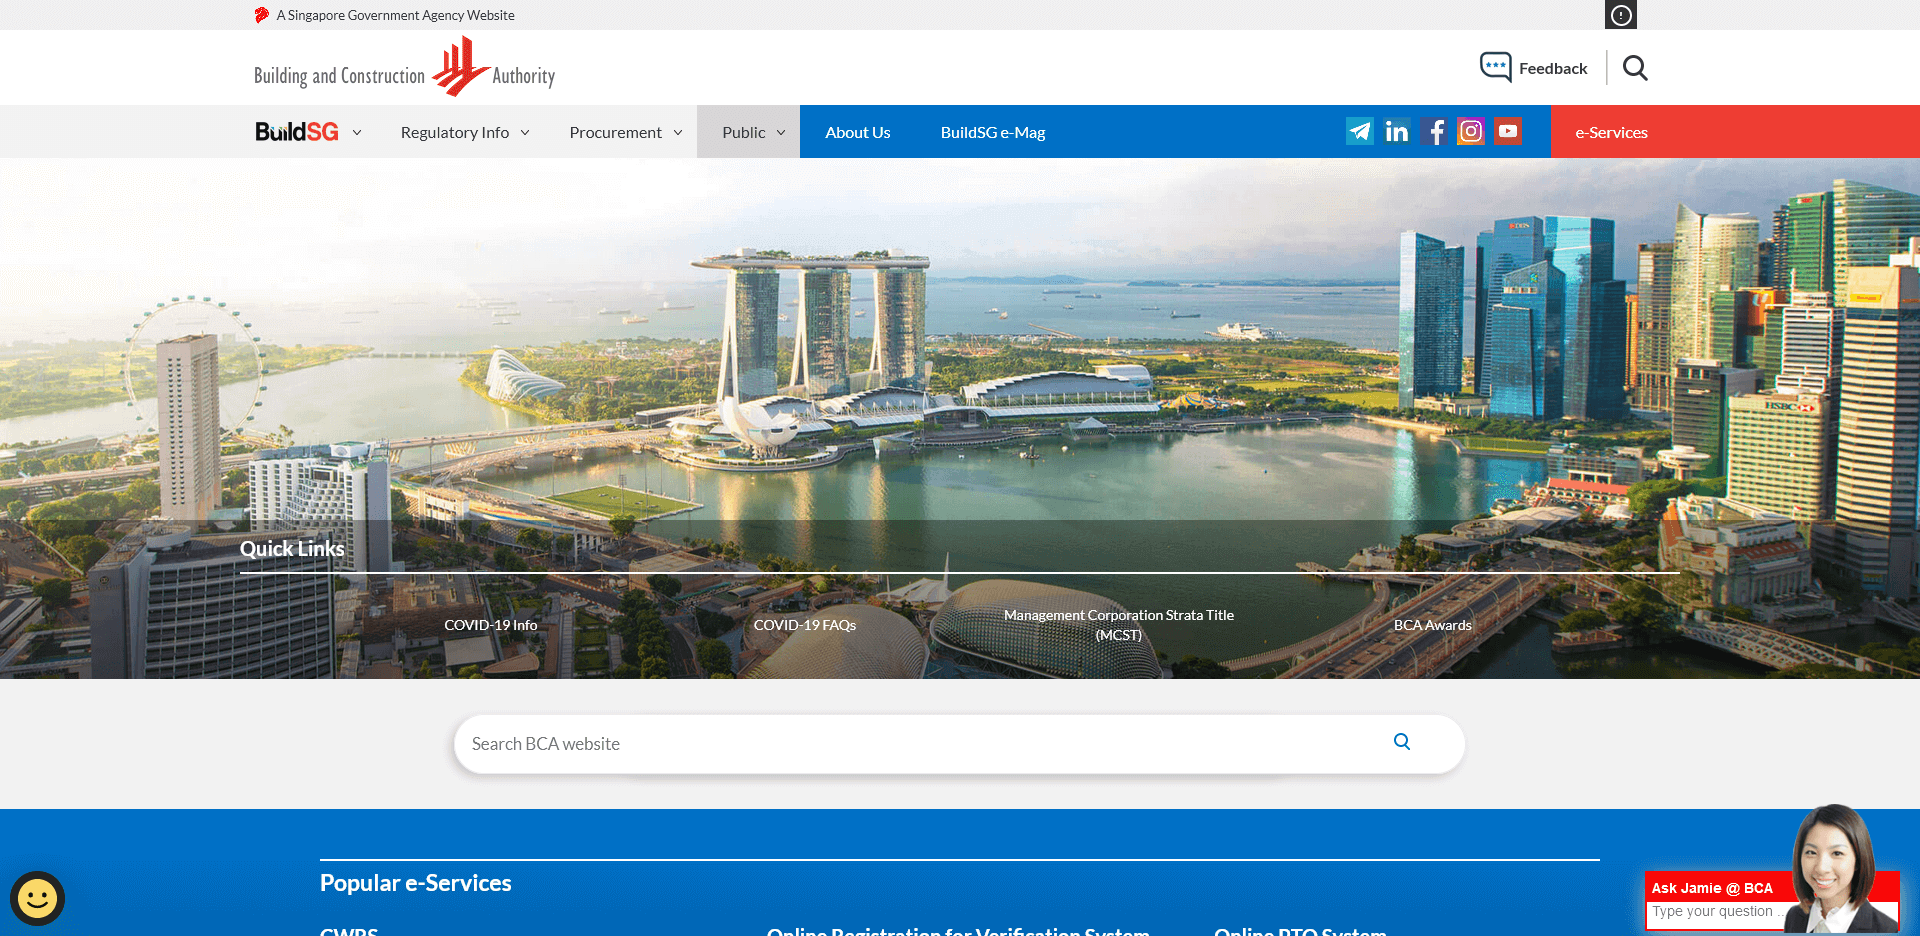Open the smiley feedback widget
Image resolution: width=1920 pixels, height=936 pixels.
click(38, 898)
